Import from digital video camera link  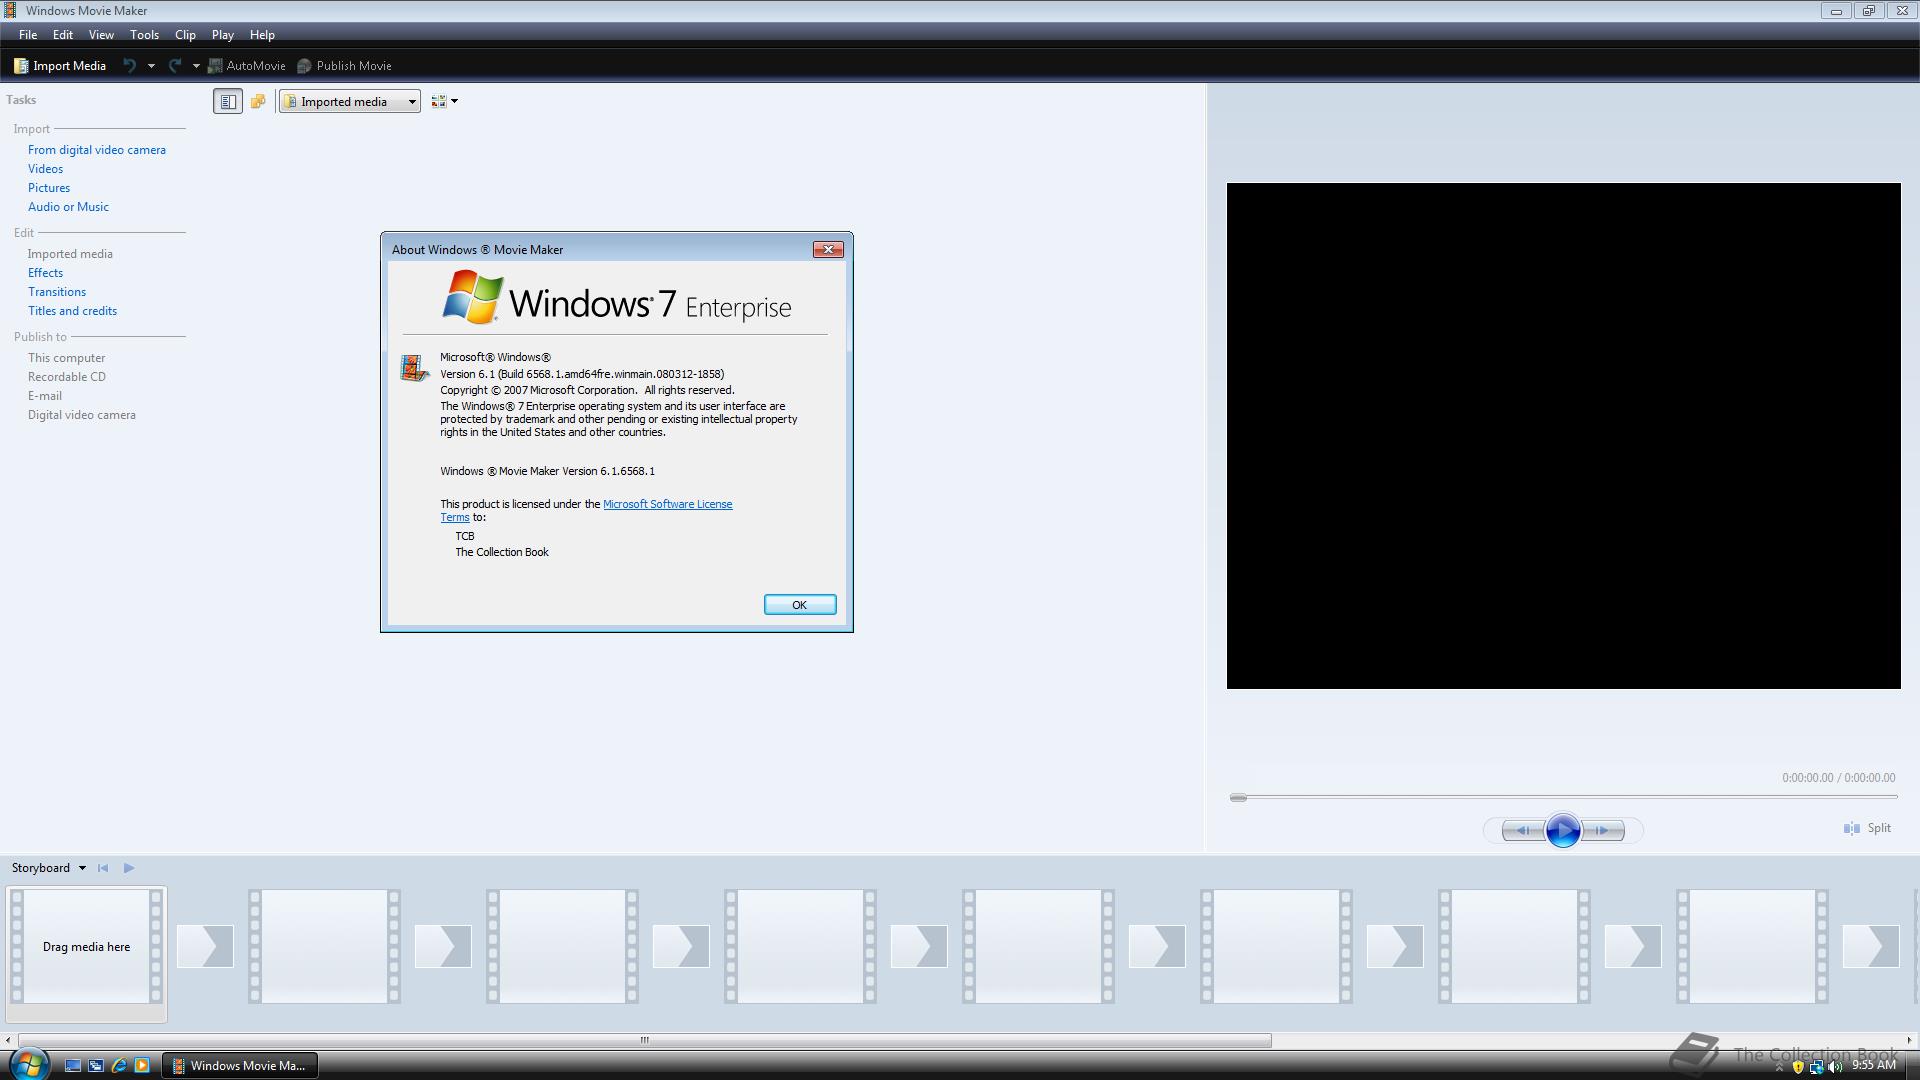tap(97, 150)
